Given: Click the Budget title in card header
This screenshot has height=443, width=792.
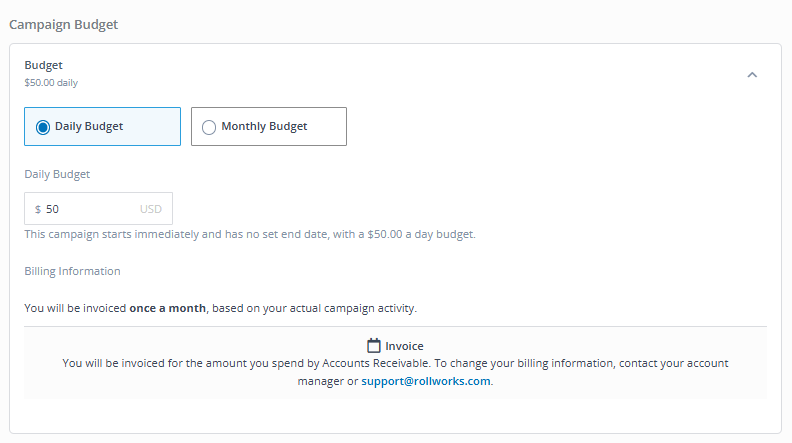Looking at the screenshot, I should (43, 65).
